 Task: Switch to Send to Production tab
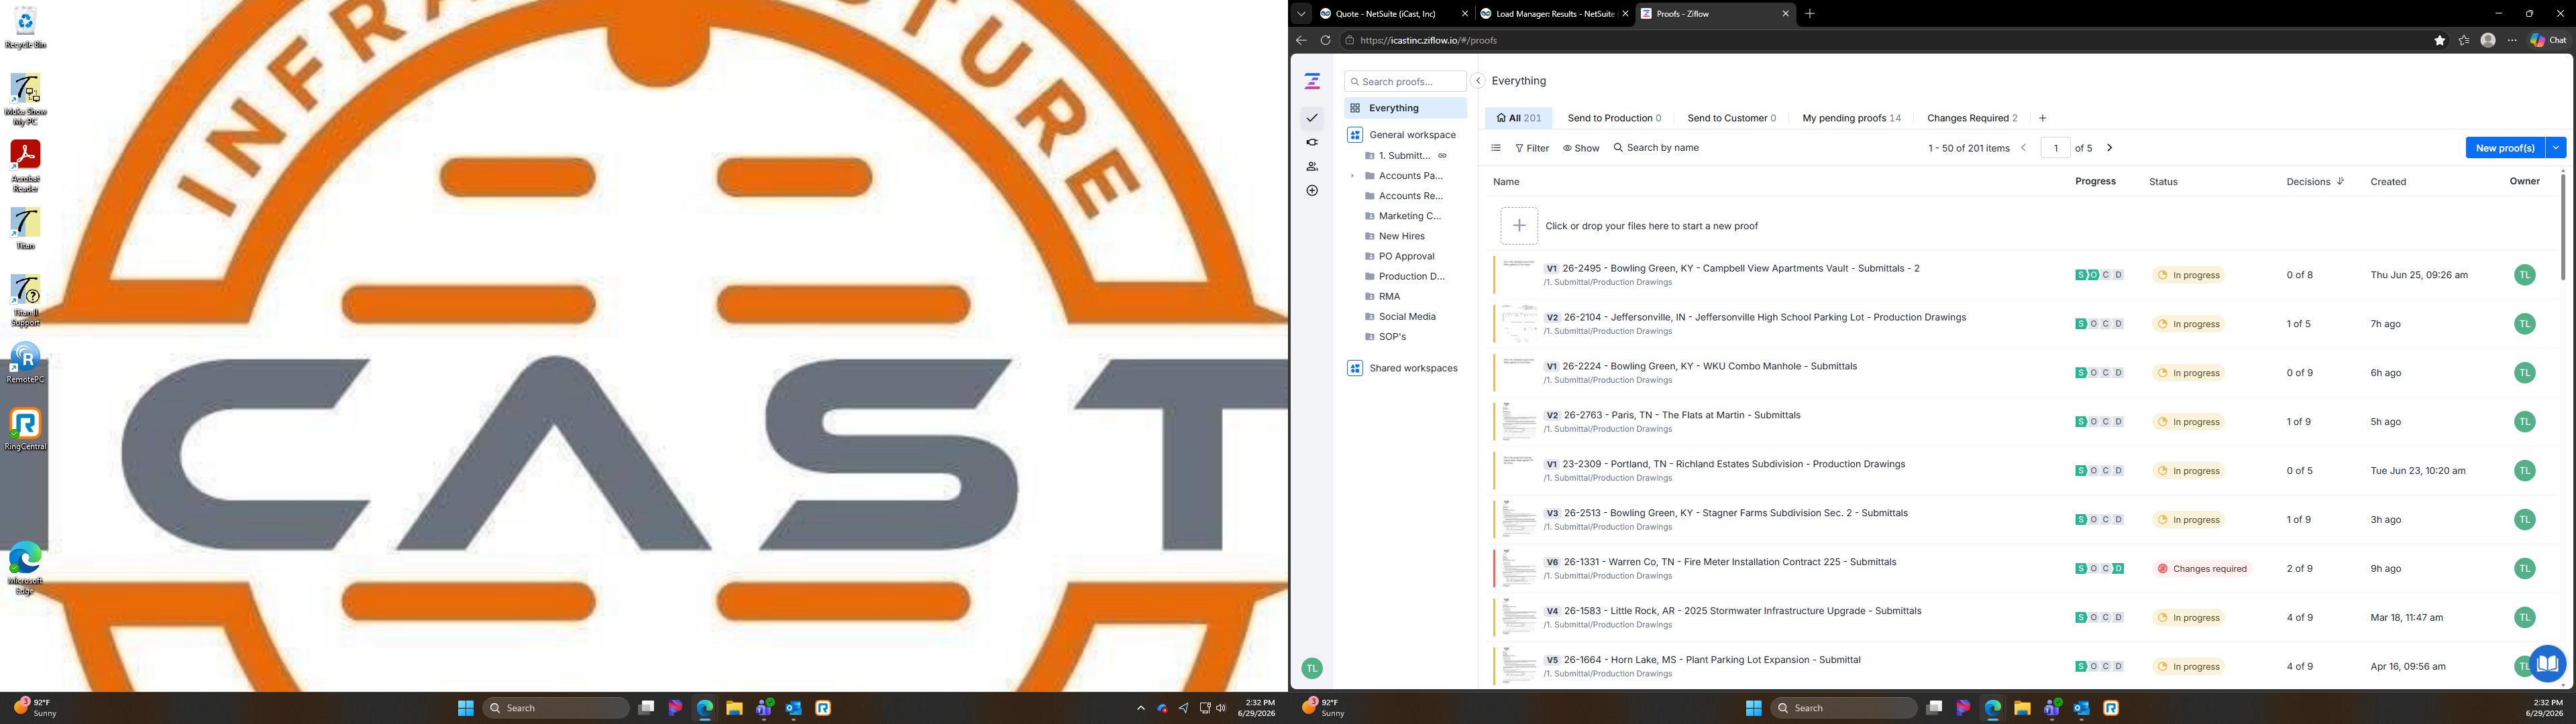1614,118
